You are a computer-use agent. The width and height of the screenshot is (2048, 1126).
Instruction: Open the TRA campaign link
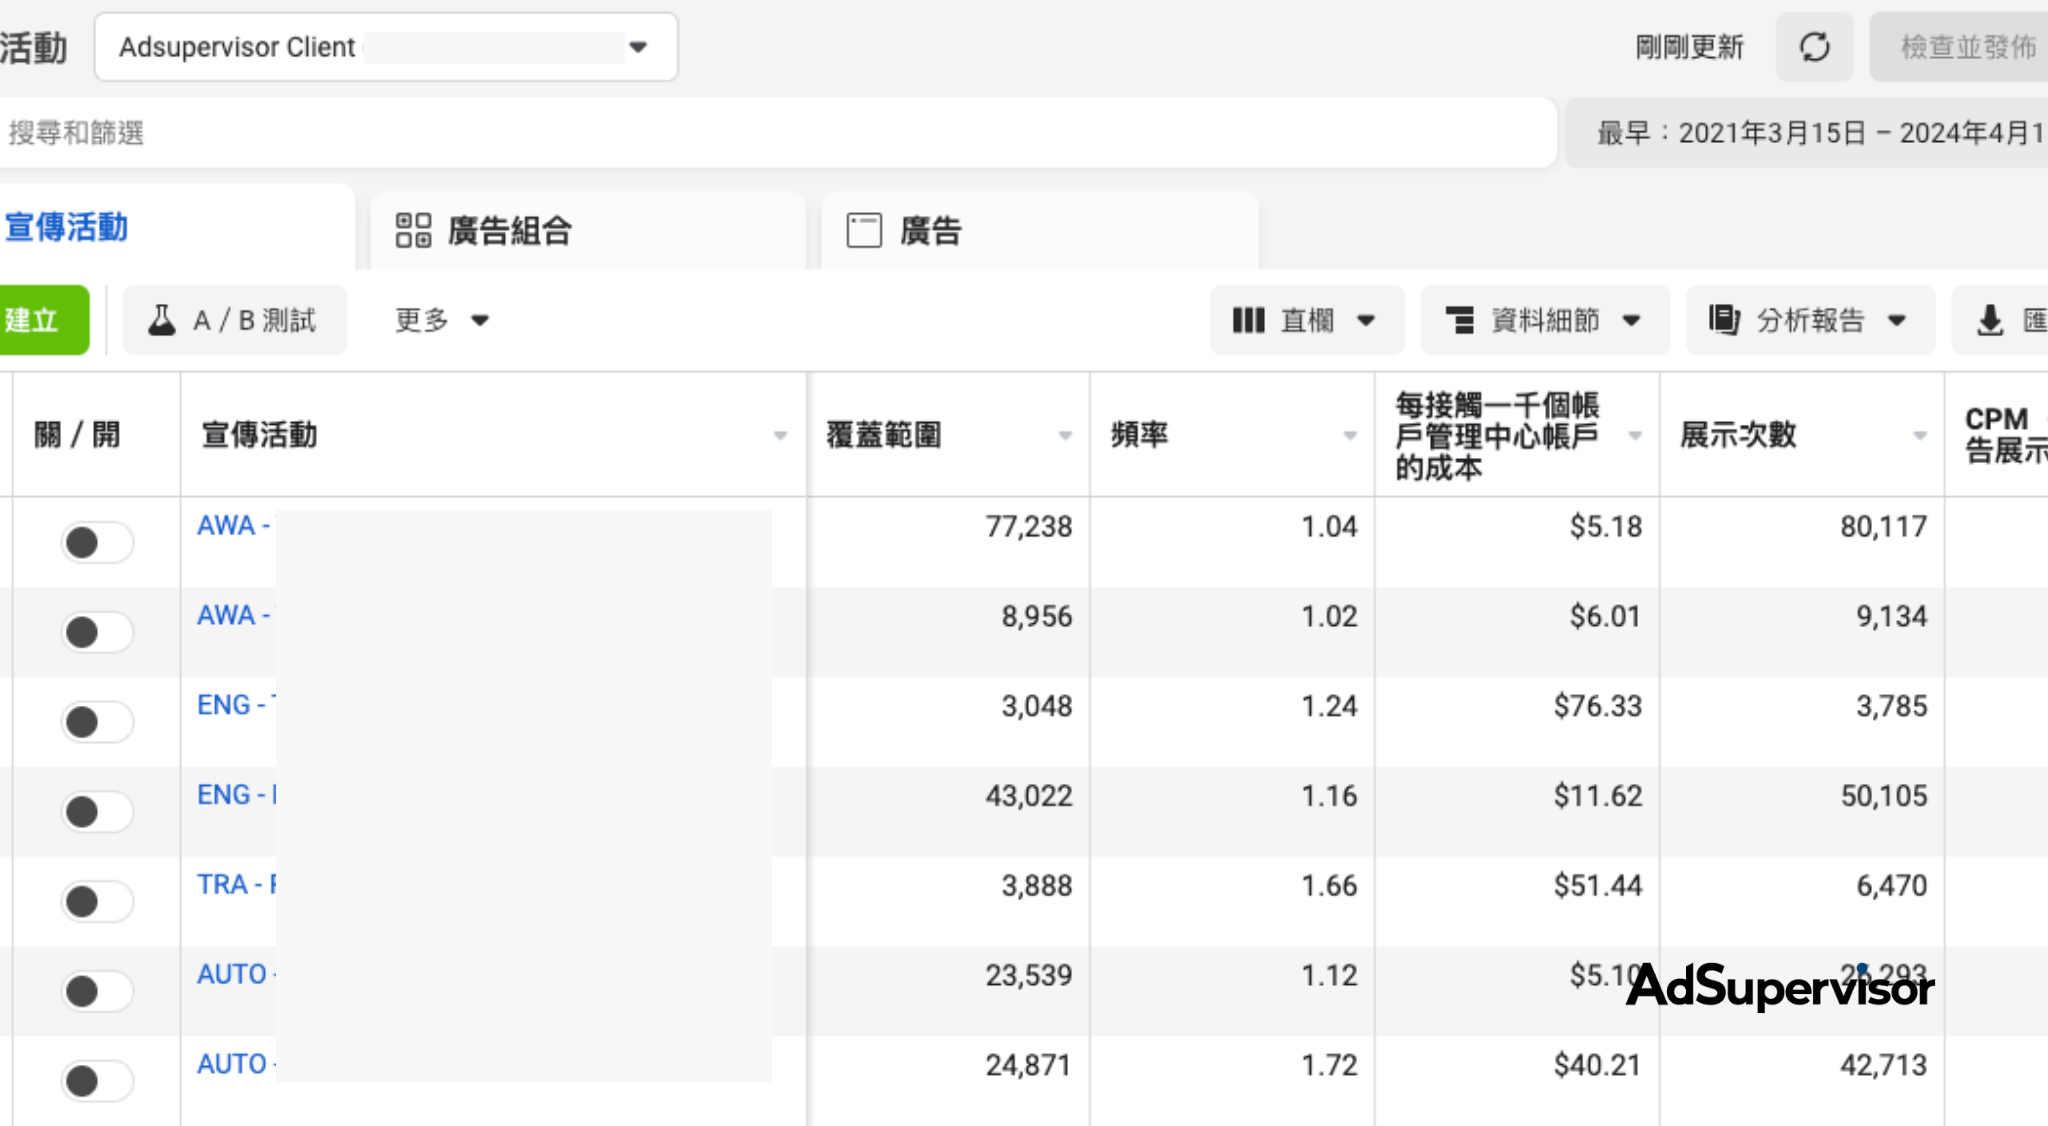pos(237,885)
